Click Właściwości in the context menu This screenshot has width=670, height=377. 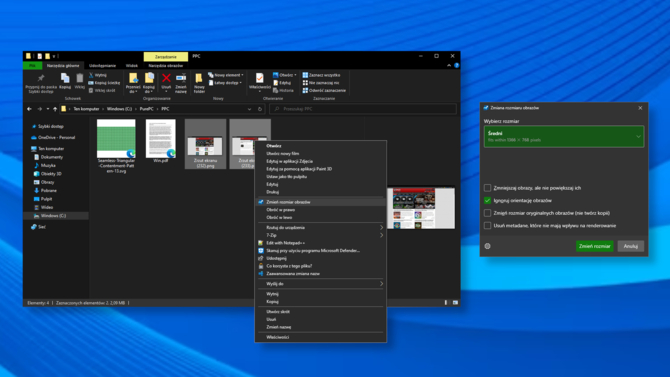click(x=320, y=337)
